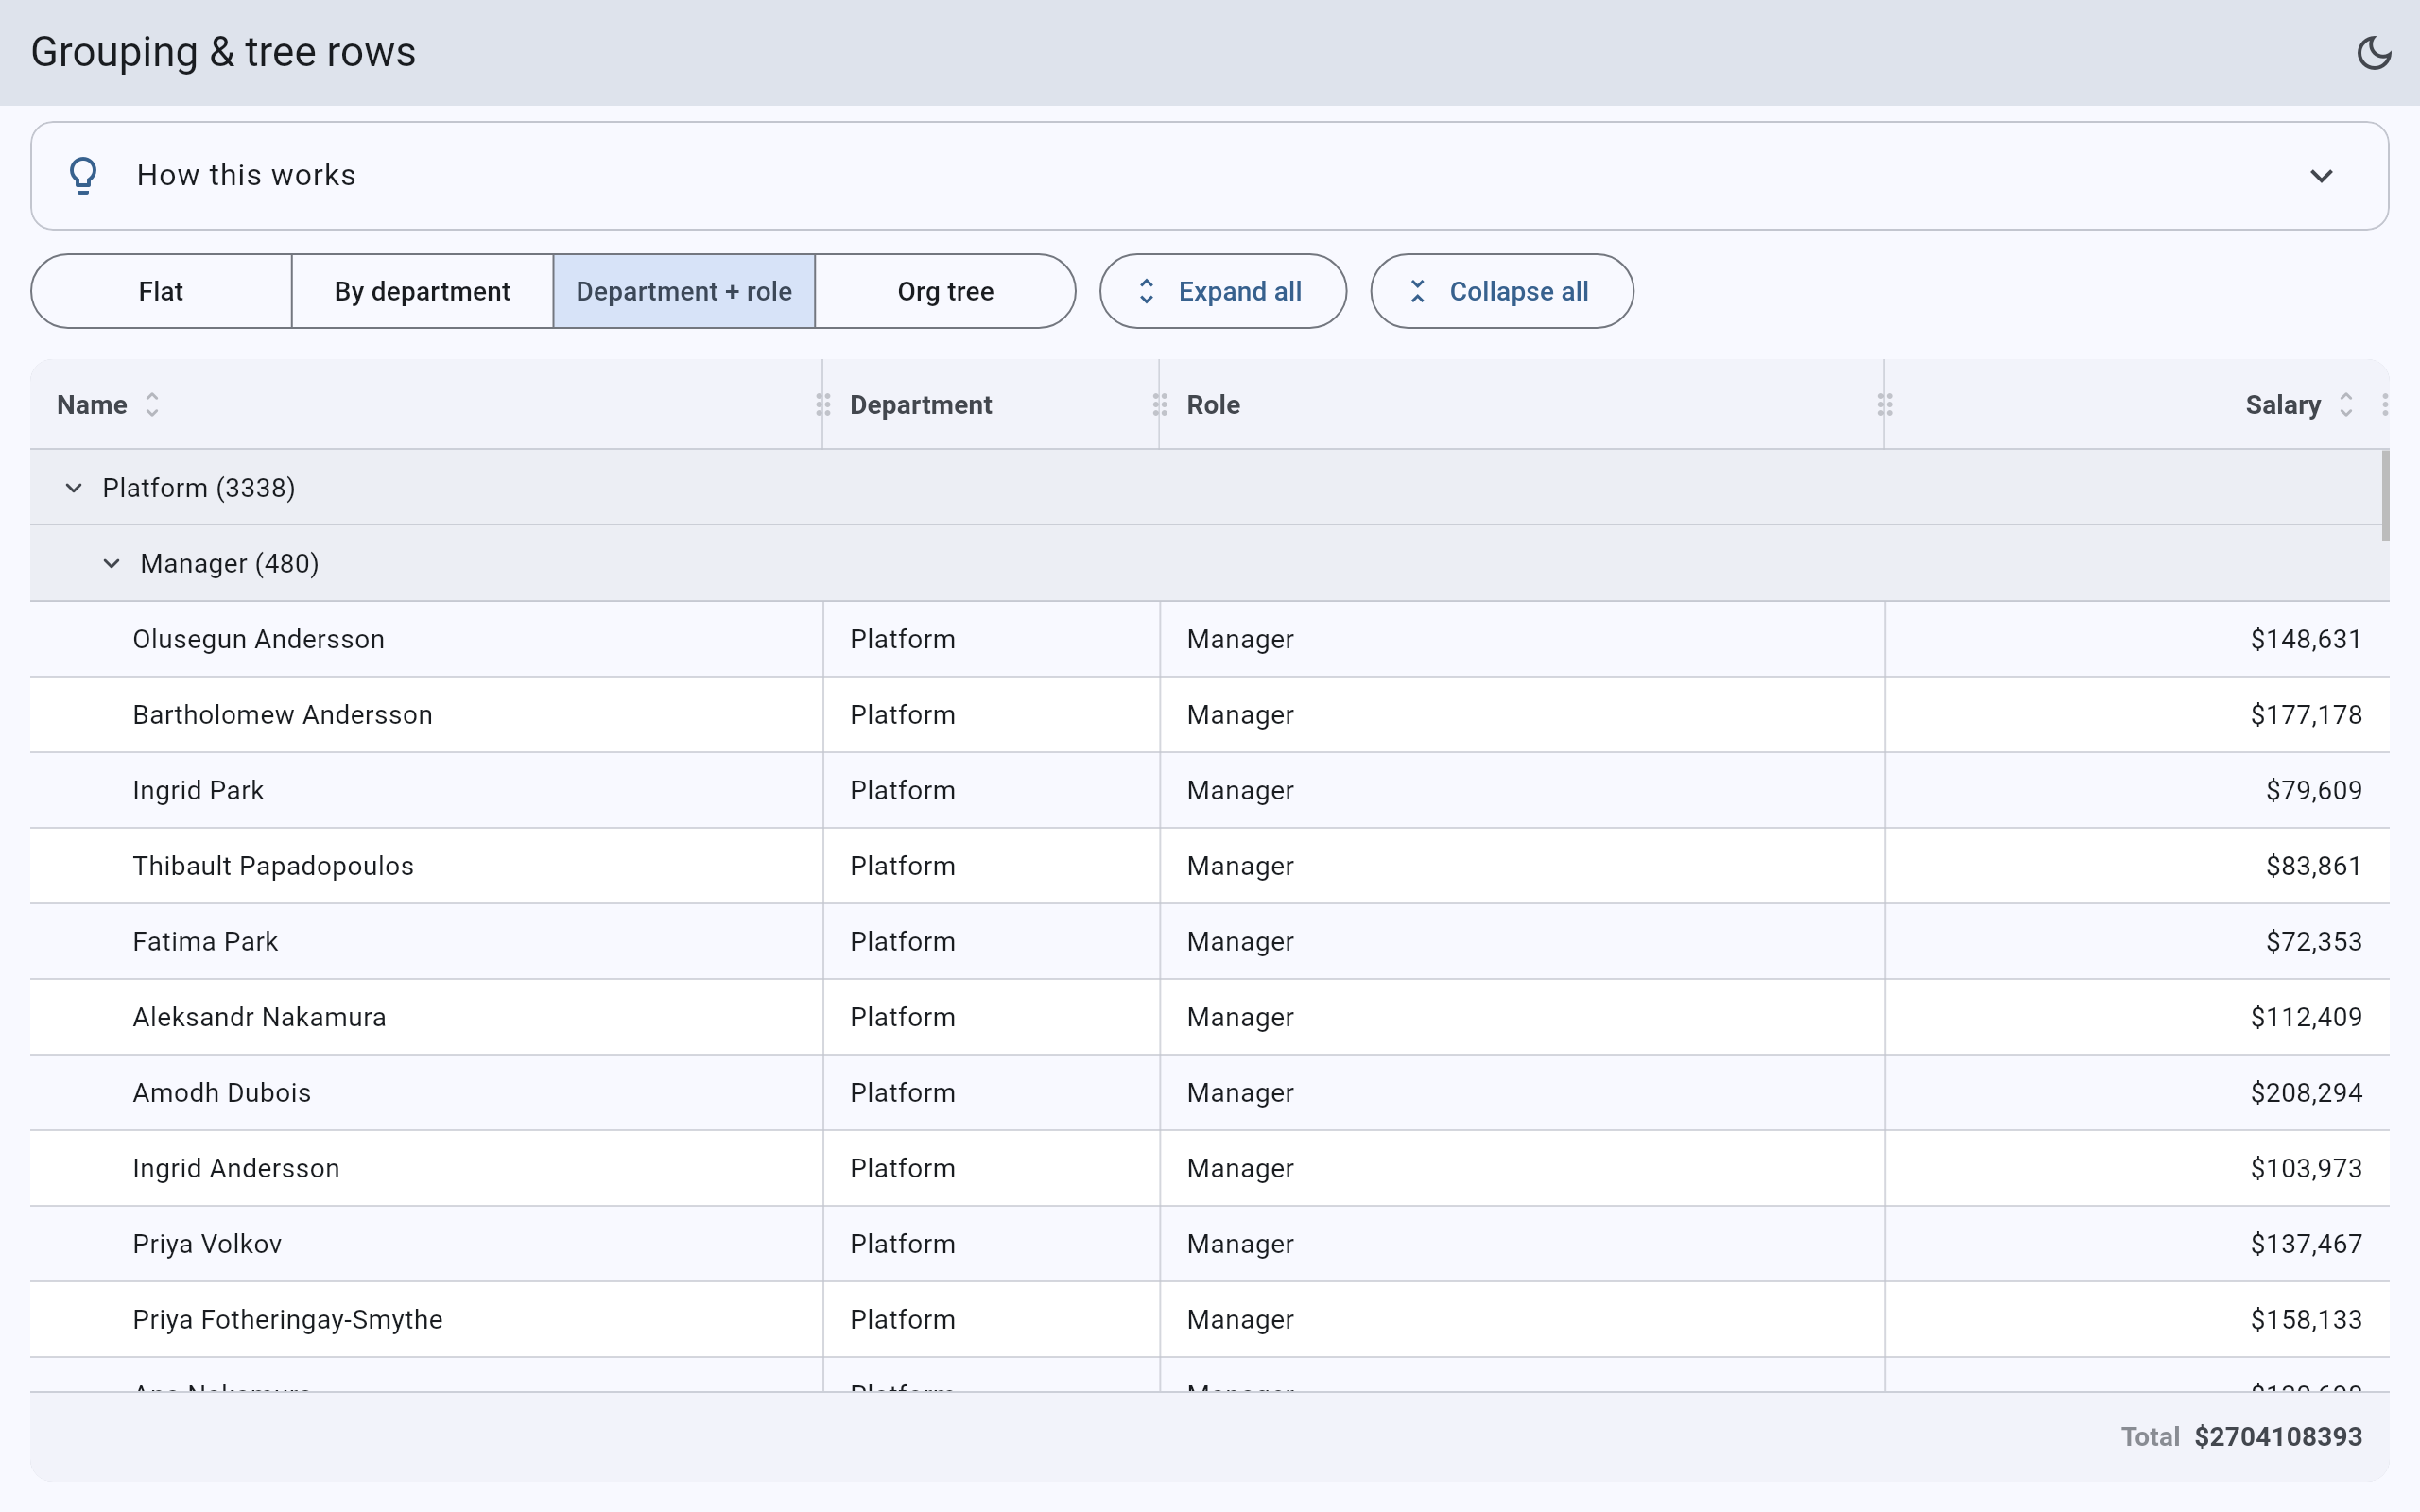The height and width of the screenshot is (1512, 2420).
Task: Click salary $103,973
Action: click(x=2306, y=1168)
